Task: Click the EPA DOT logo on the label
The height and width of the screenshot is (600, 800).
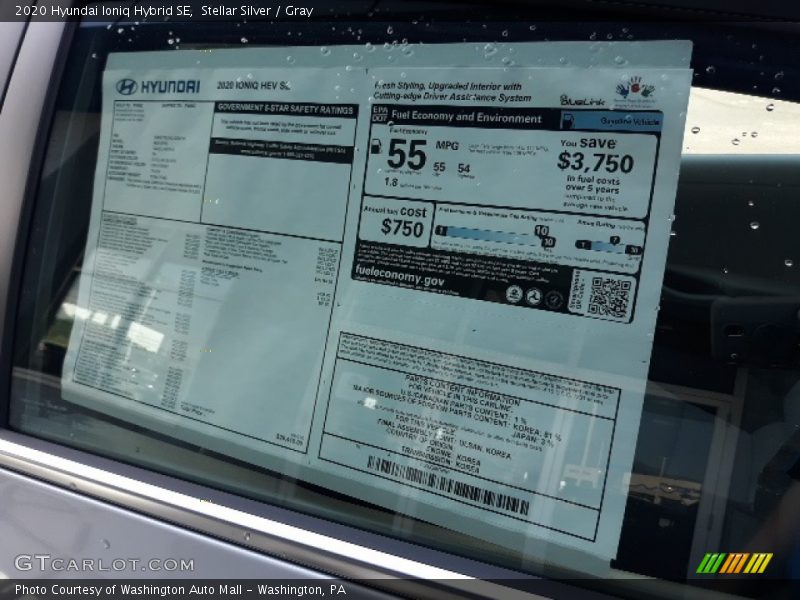Action: coord(379,116)
